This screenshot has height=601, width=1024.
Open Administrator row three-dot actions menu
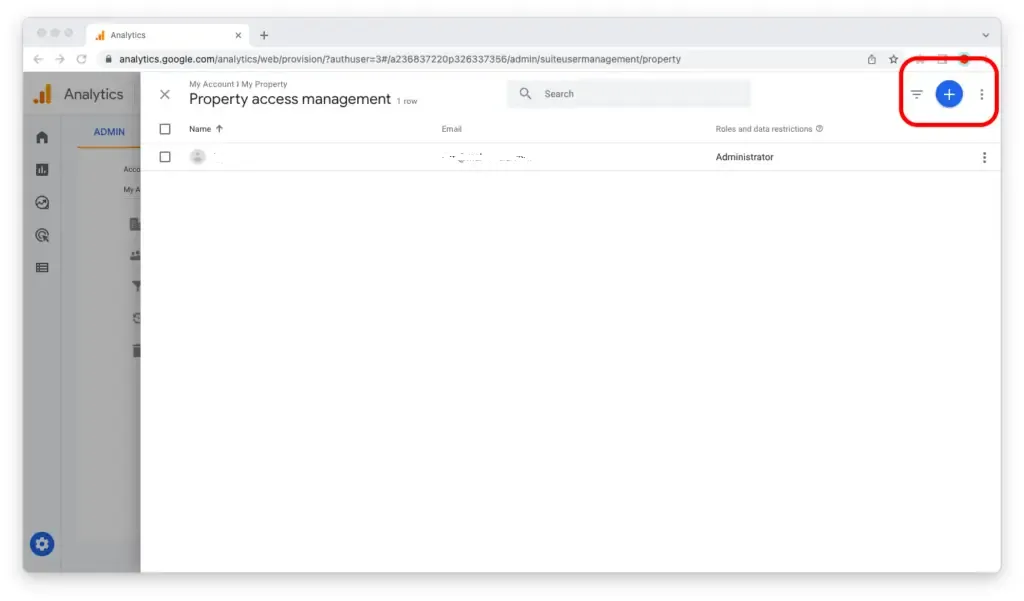tap(984, 157)
